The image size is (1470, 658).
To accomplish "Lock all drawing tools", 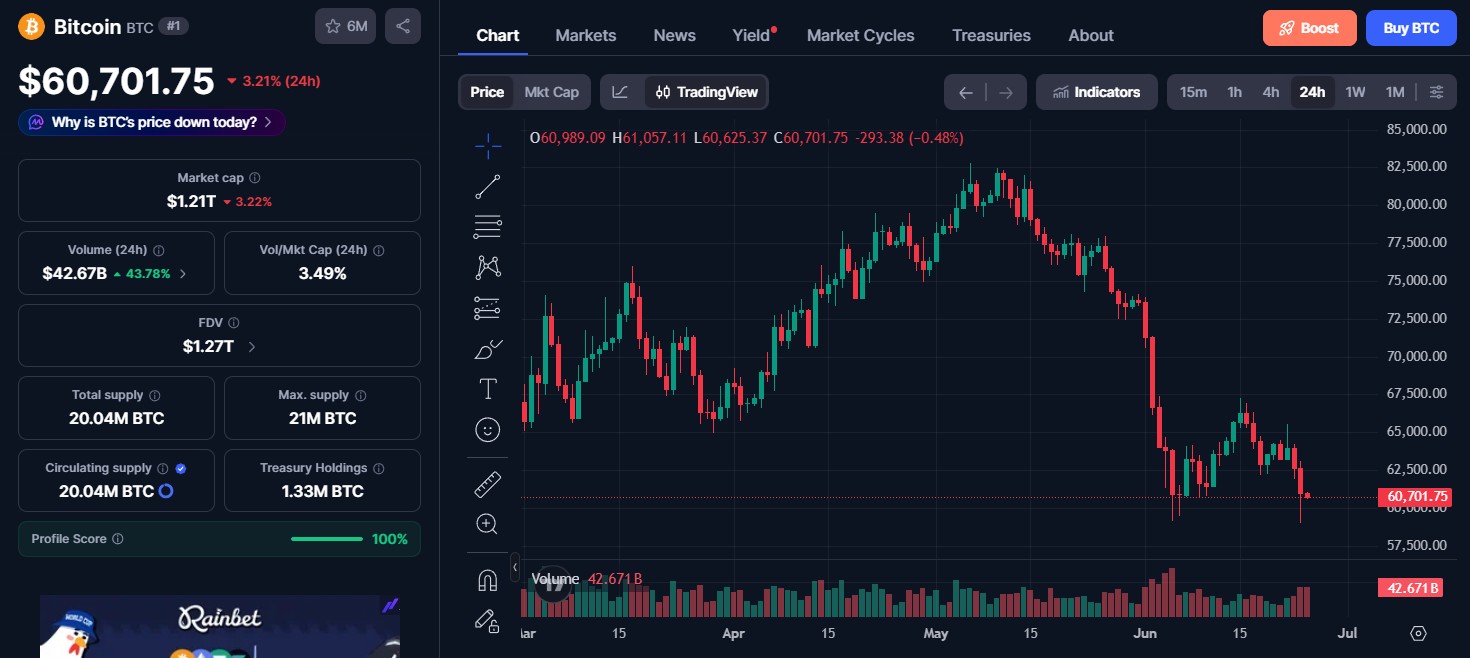I will [x=488, y=621].
